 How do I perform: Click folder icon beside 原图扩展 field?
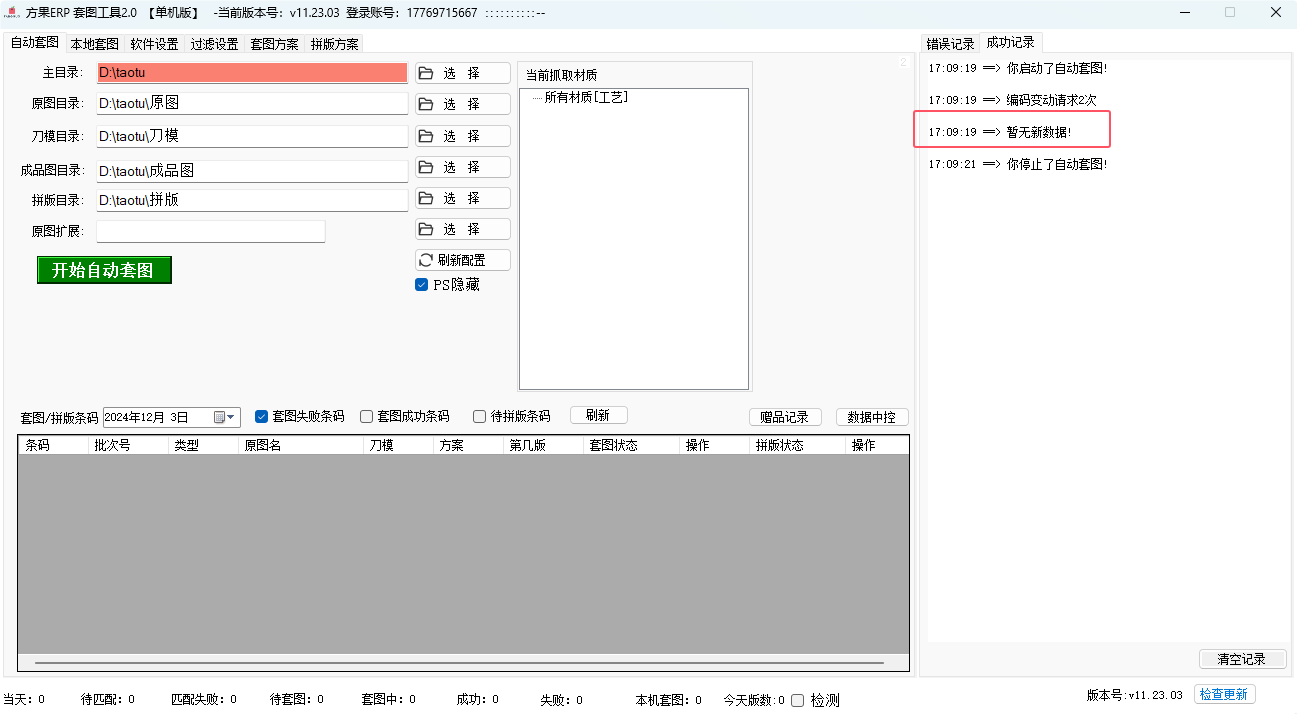tap(426, 229)
